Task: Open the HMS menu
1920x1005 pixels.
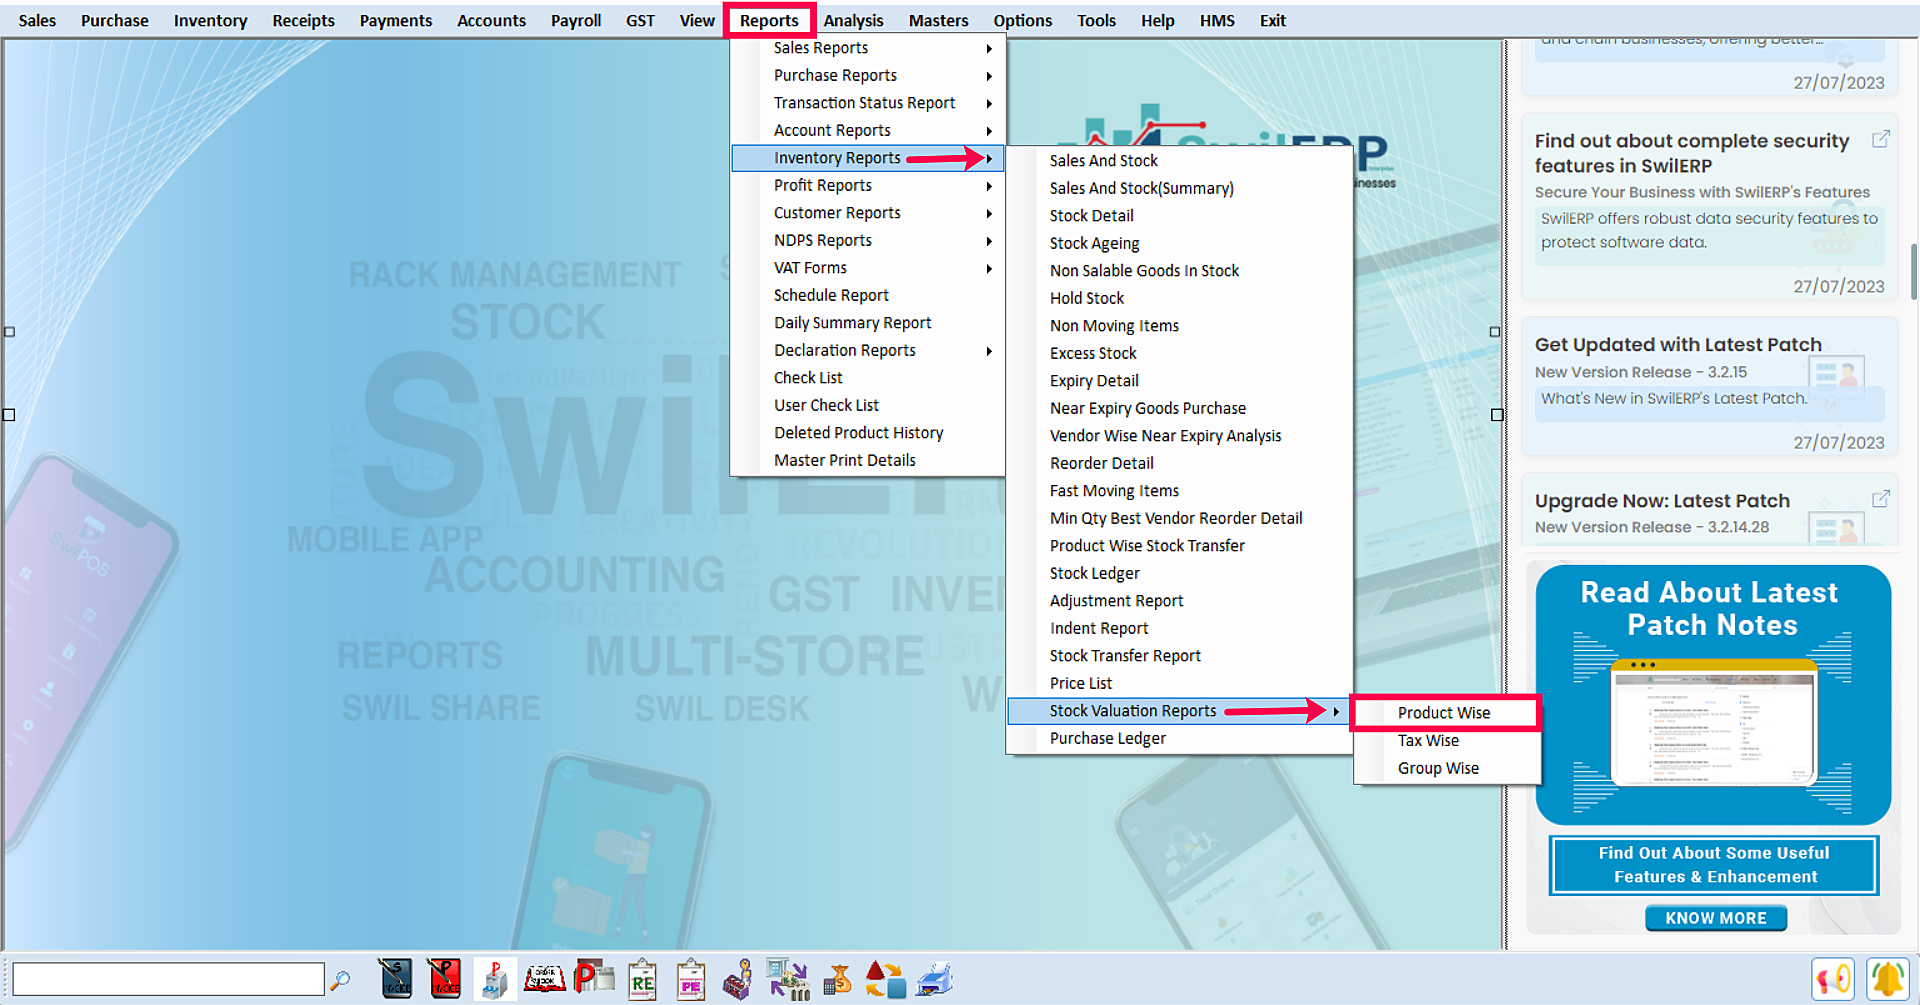Action: click(1217, 20)
